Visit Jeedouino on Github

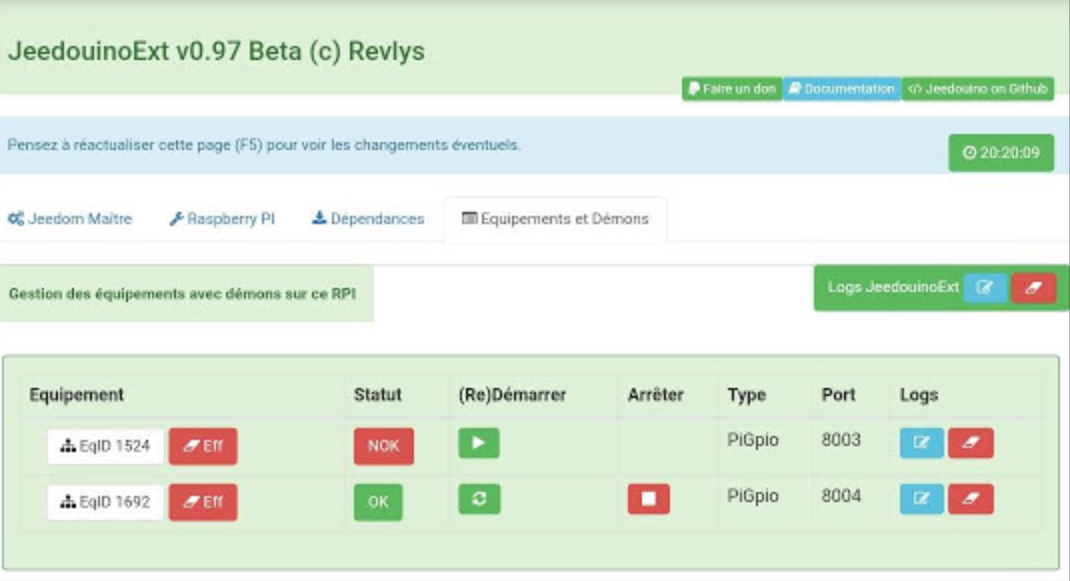tap(977, 89)
